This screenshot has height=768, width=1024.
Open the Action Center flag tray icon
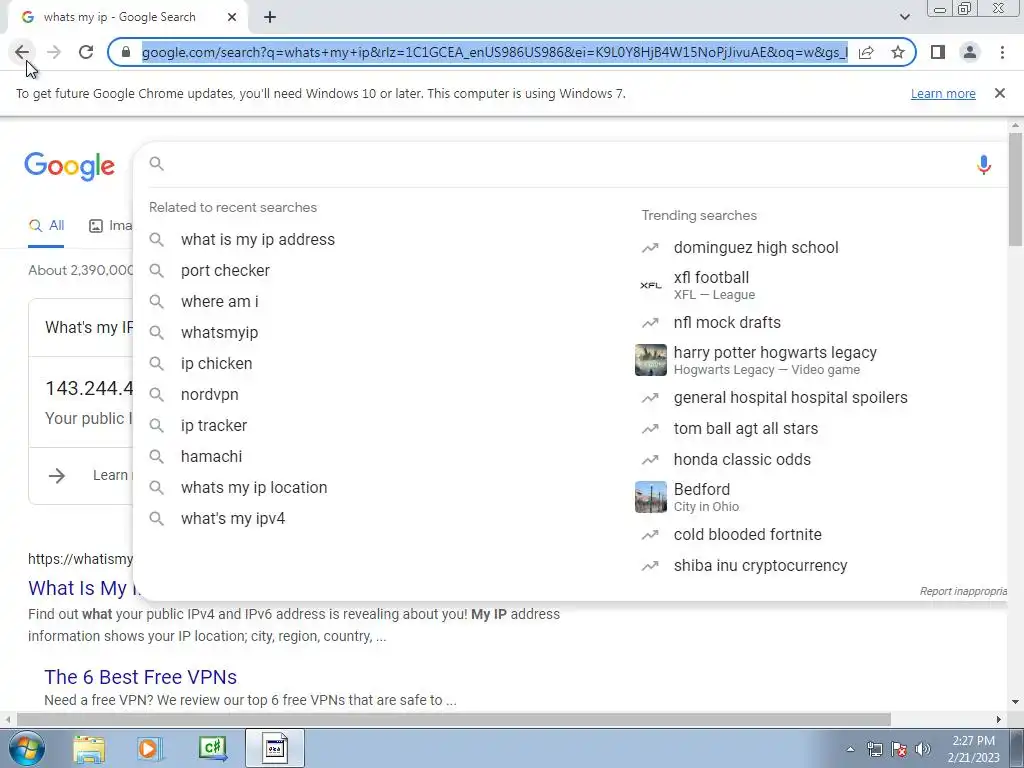899,749
